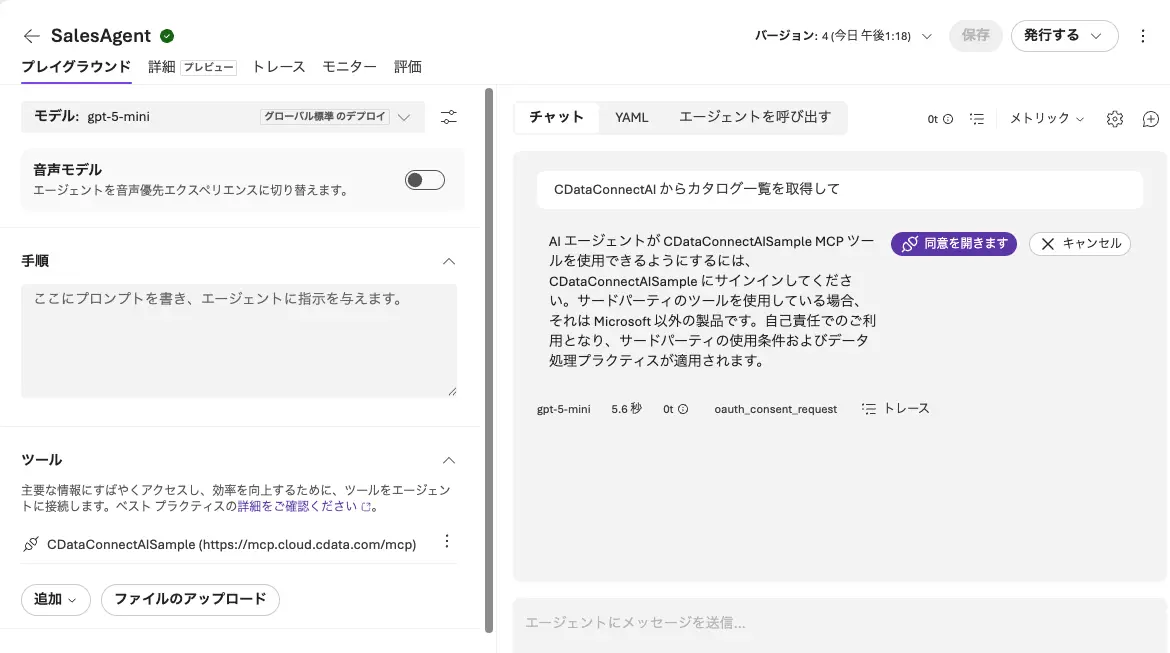
Task: Click the CDataConnectAISample MCP plug icon
Action: point(31,544)
